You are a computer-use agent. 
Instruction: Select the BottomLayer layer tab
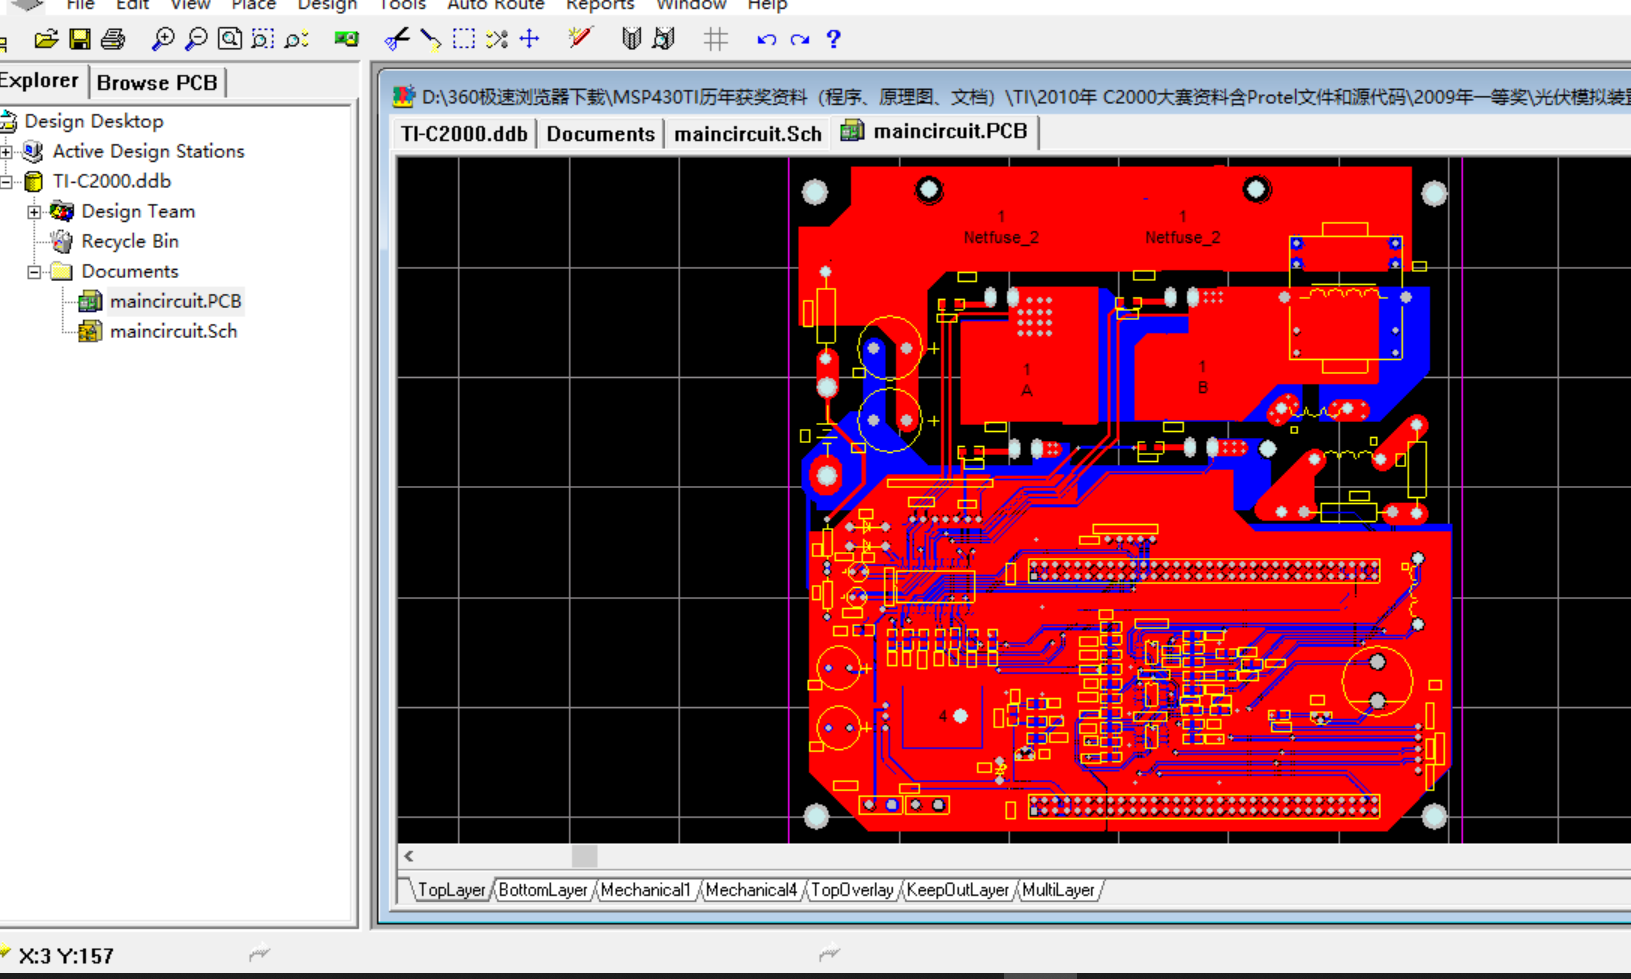pyautogui.click(x=543, y=890)
